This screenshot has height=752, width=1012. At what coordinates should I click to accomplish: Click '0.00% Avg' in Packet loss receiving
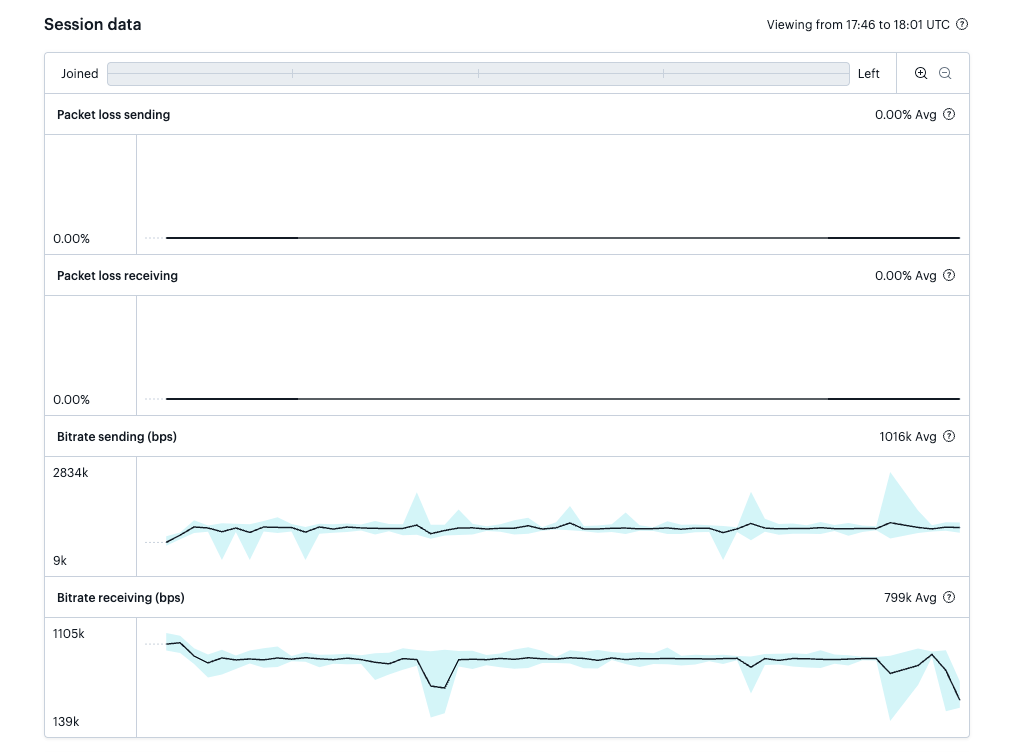906,276
